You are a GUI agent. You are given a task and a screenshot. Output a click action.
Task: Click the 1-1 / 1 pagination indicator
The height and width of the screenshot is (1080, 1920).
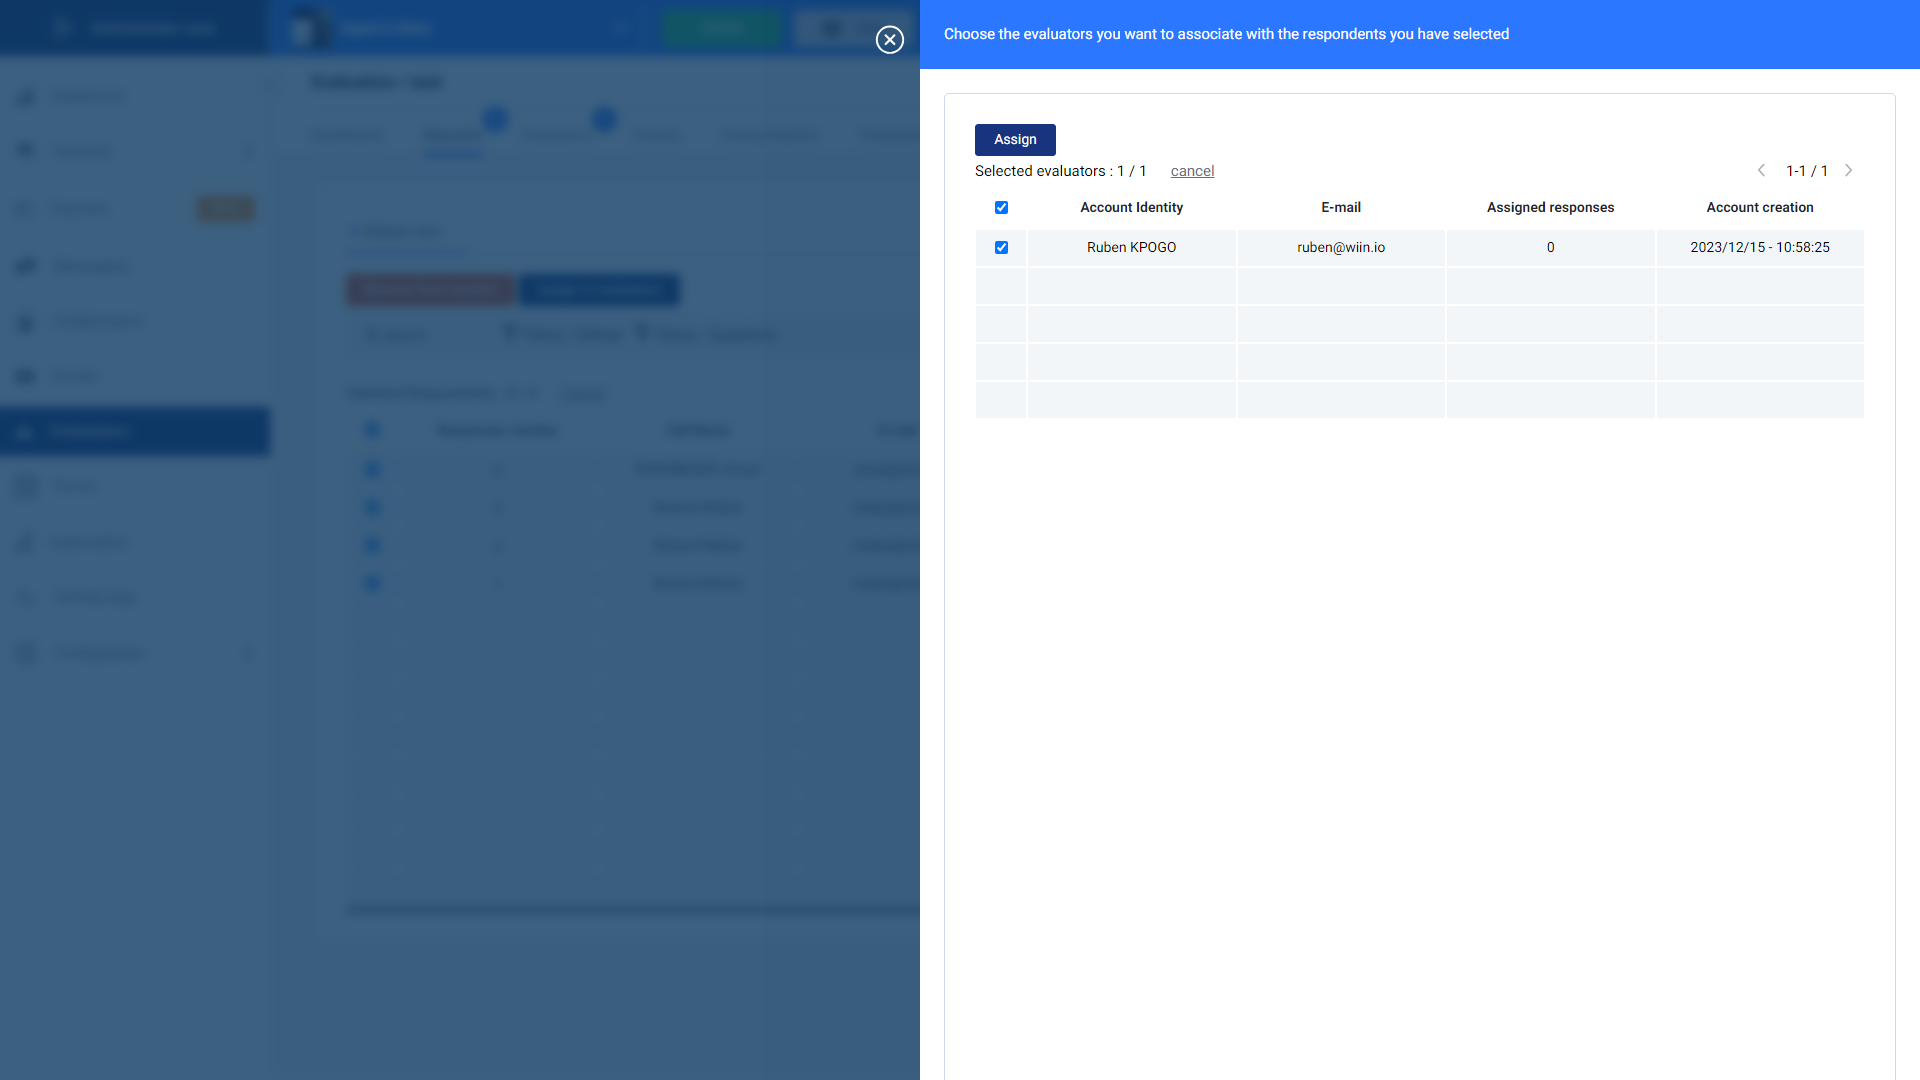[1806, 171]
